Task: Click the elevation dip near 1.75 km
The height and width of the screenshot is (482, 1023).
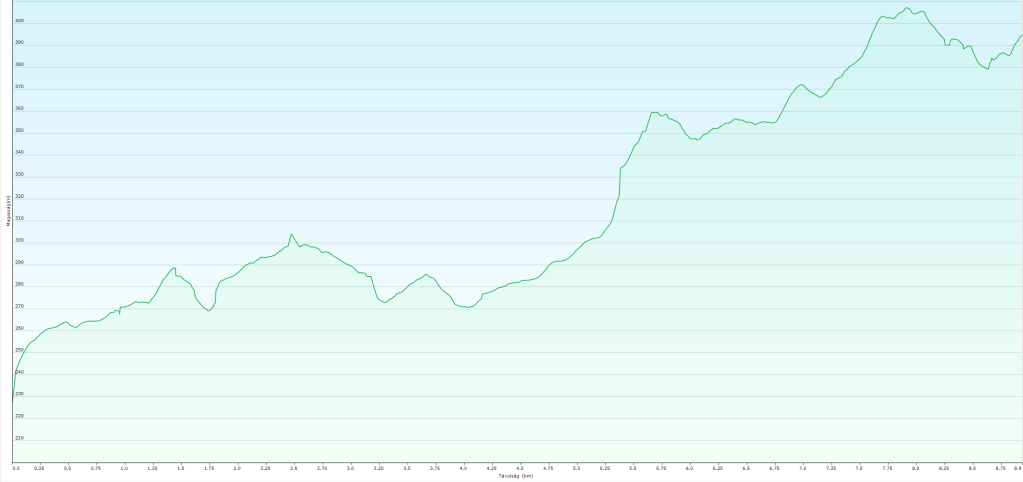Action: click(209, 311)
